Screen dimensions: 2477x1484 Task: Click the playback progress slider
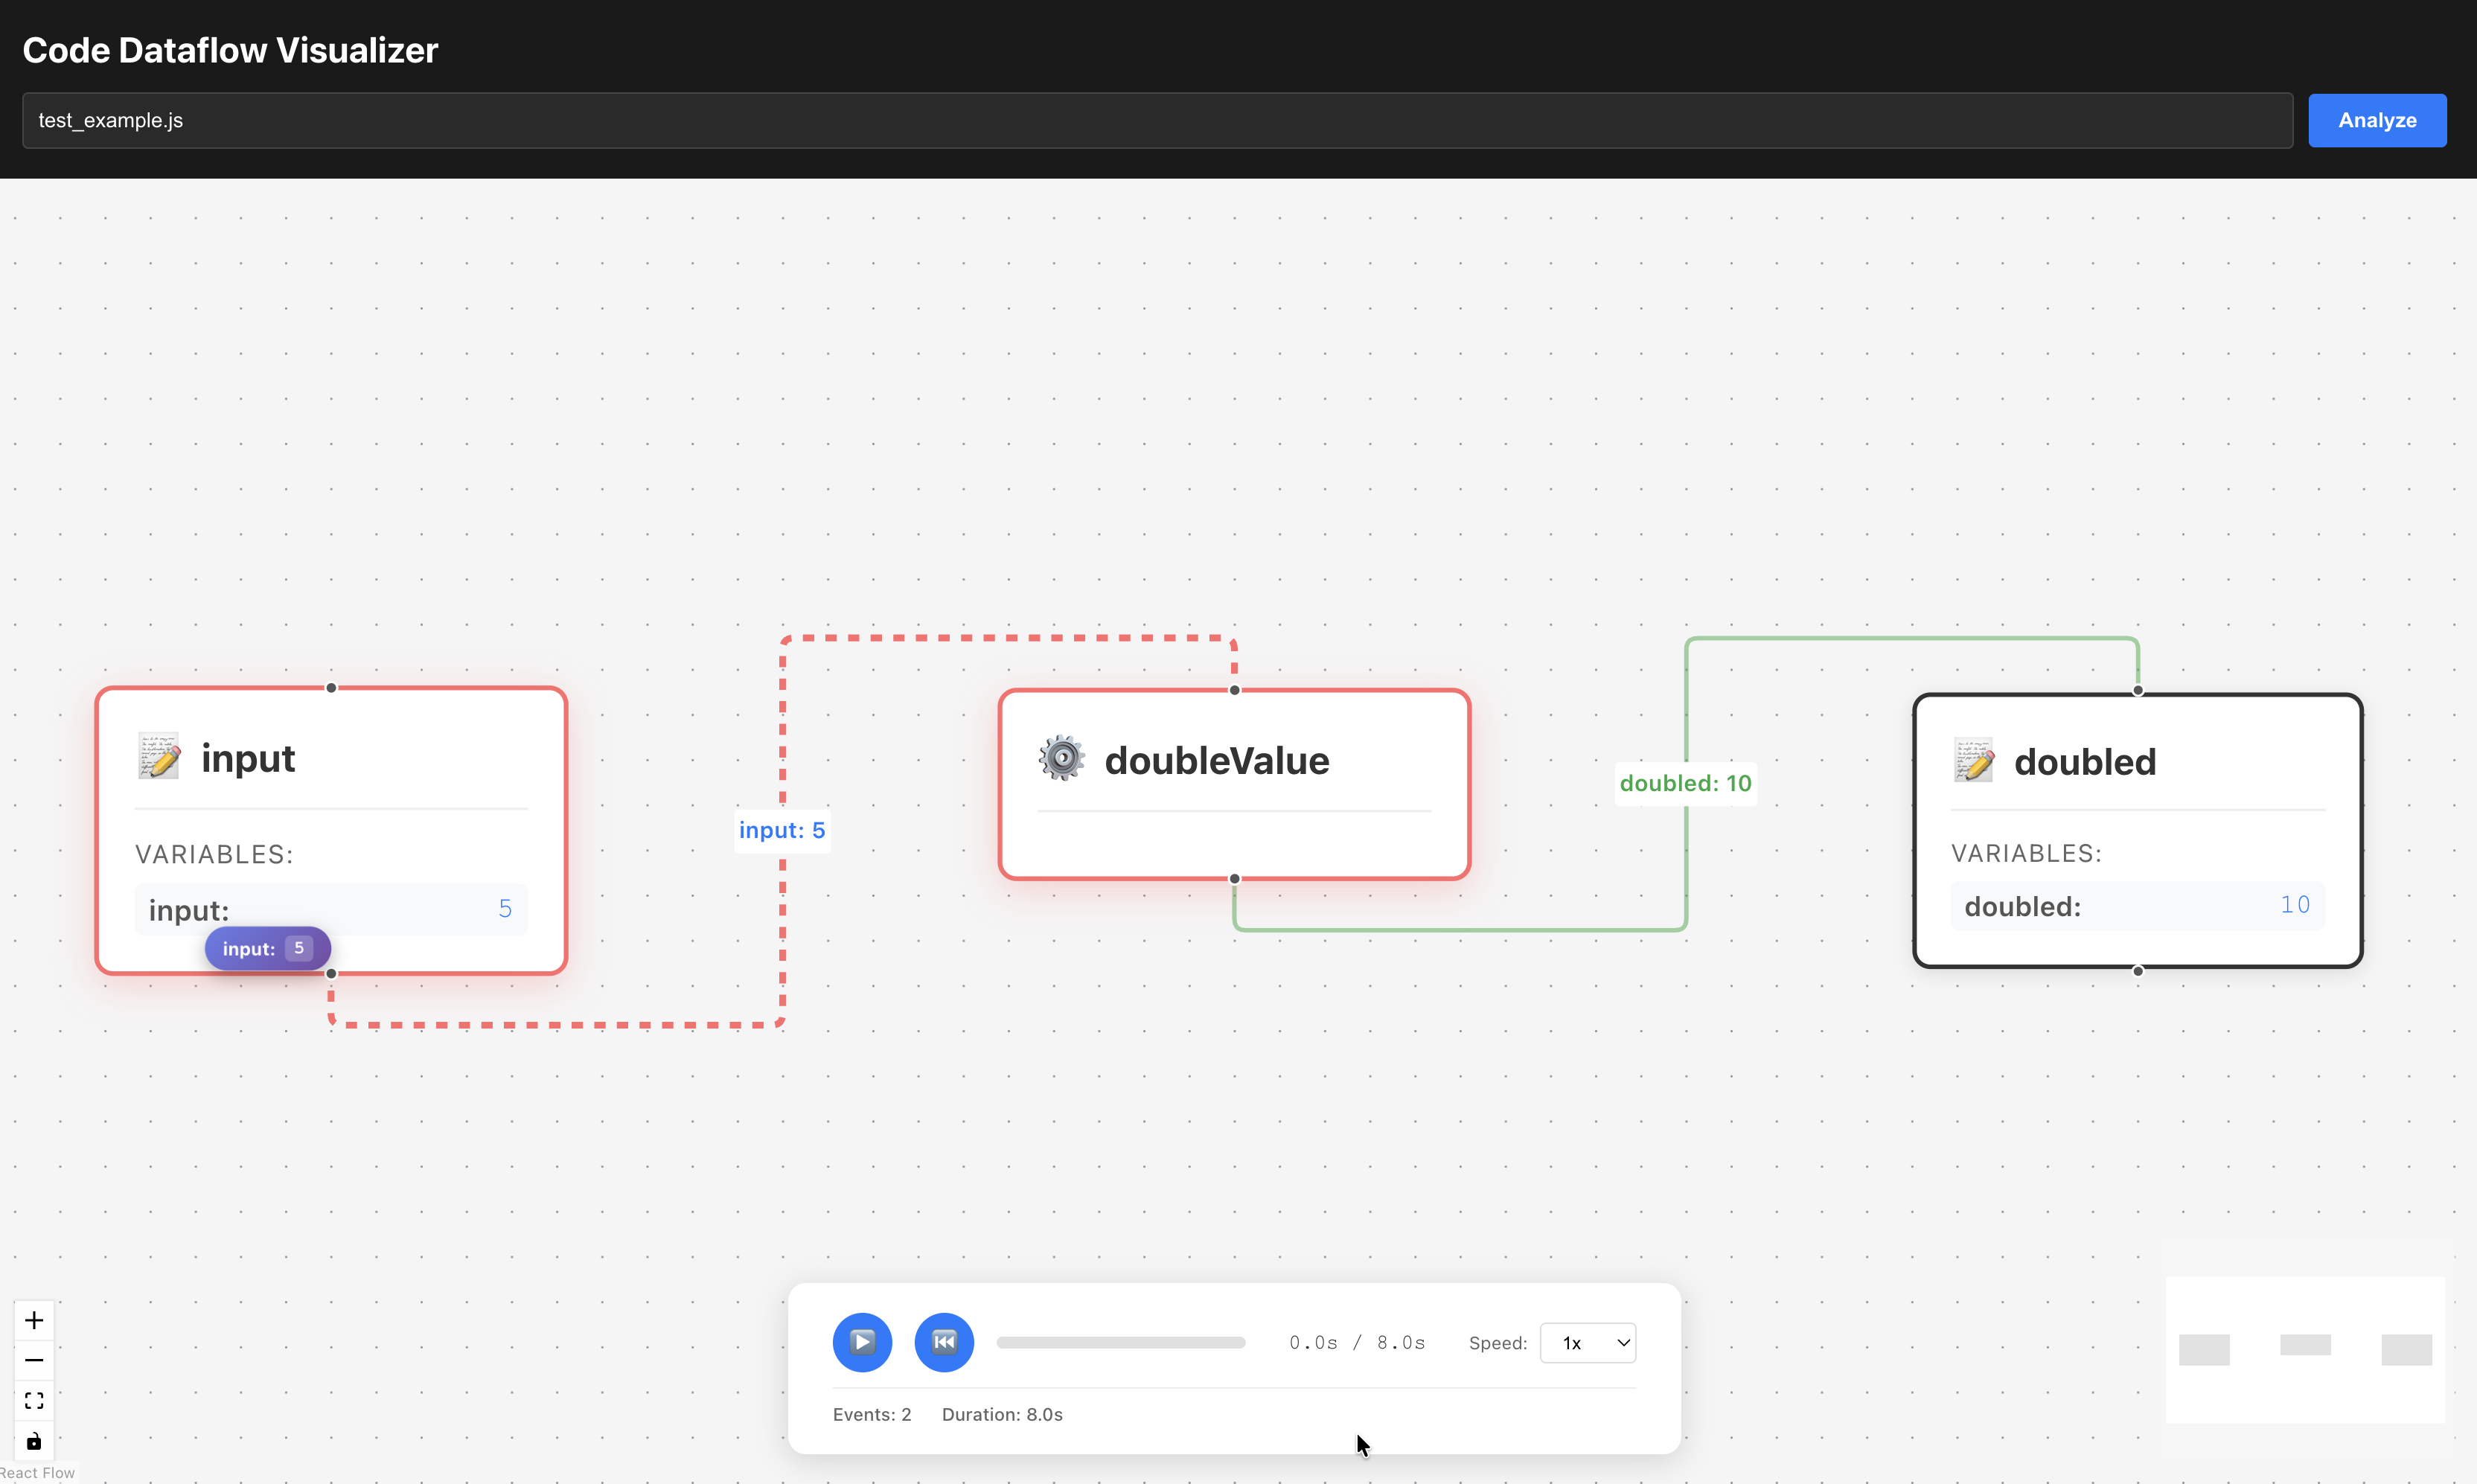click(x=1120, y=1343)
